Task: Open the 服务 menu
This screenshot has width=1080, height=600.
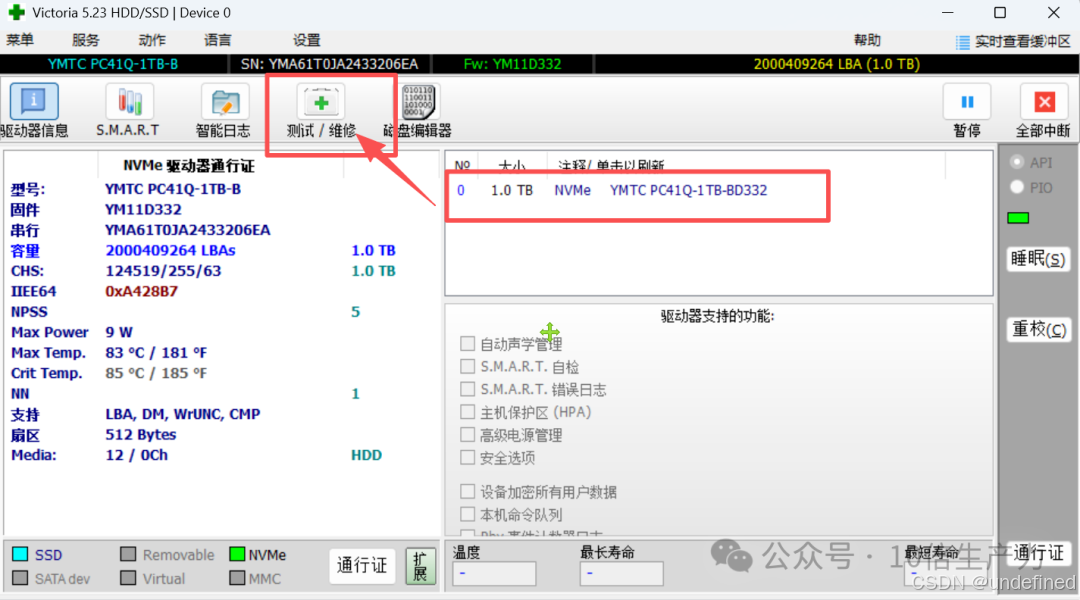Action: pyautogui.click(x=85, y=40)
